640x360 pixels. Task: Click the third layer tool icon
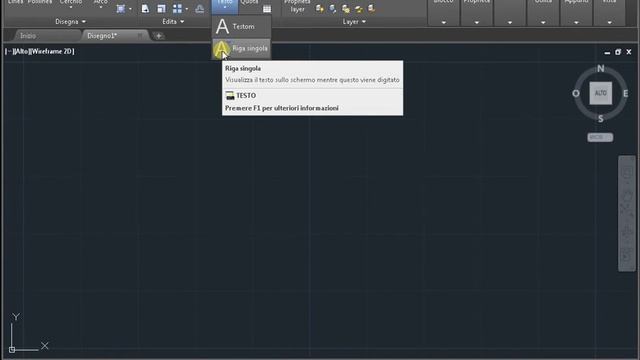click(346, 9)
